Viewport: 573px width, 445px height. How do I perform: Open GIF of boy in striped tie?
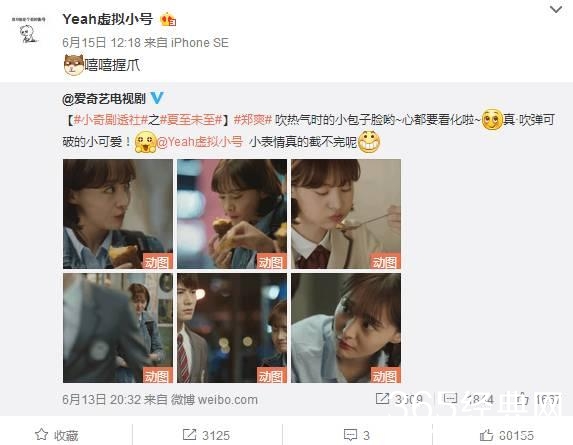click(232, 328)
